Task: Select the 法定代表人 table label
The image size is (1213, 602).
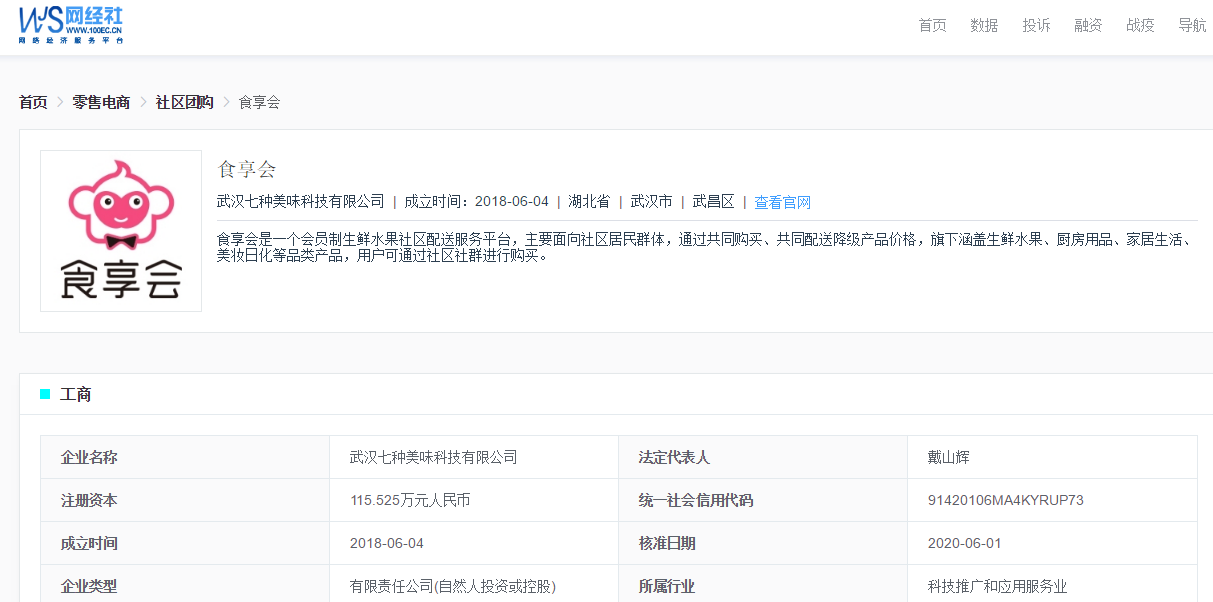Action: coord(674,457)
